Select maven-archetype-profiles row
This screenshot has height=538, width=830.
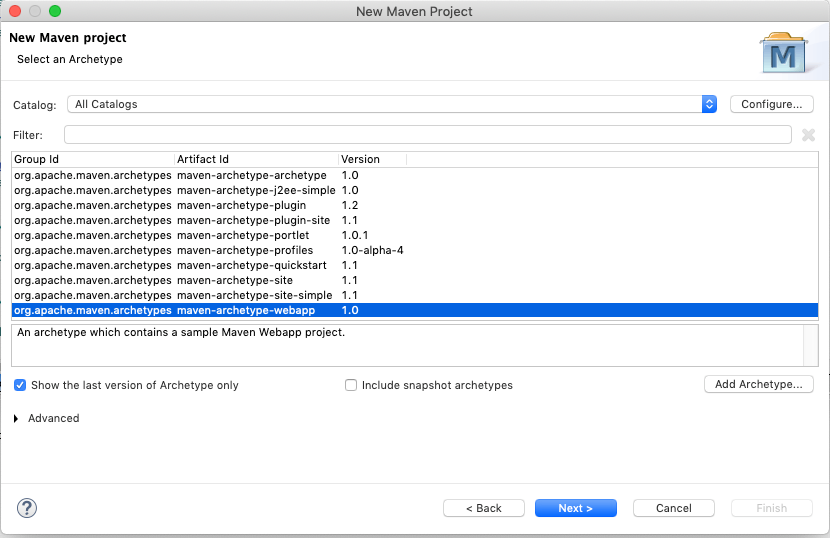click(415, 250)
